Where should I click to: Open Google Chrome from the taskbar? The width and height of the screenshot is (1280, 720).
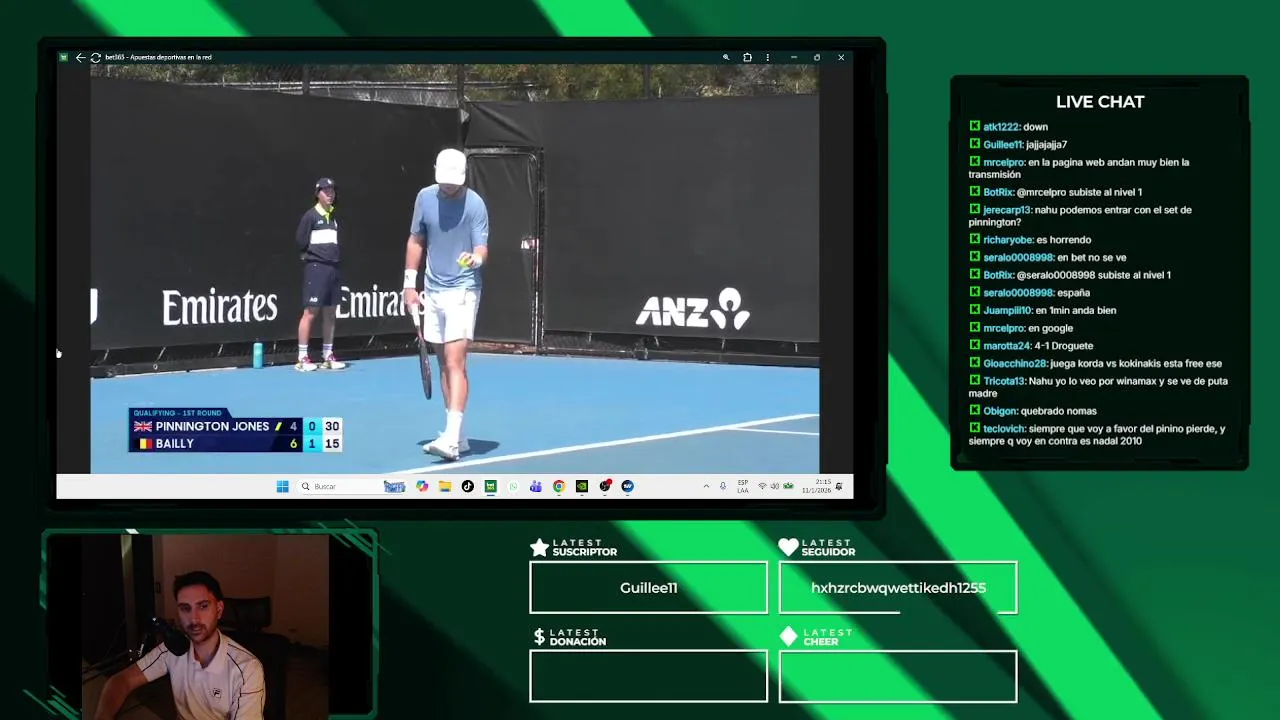(559, 486)
